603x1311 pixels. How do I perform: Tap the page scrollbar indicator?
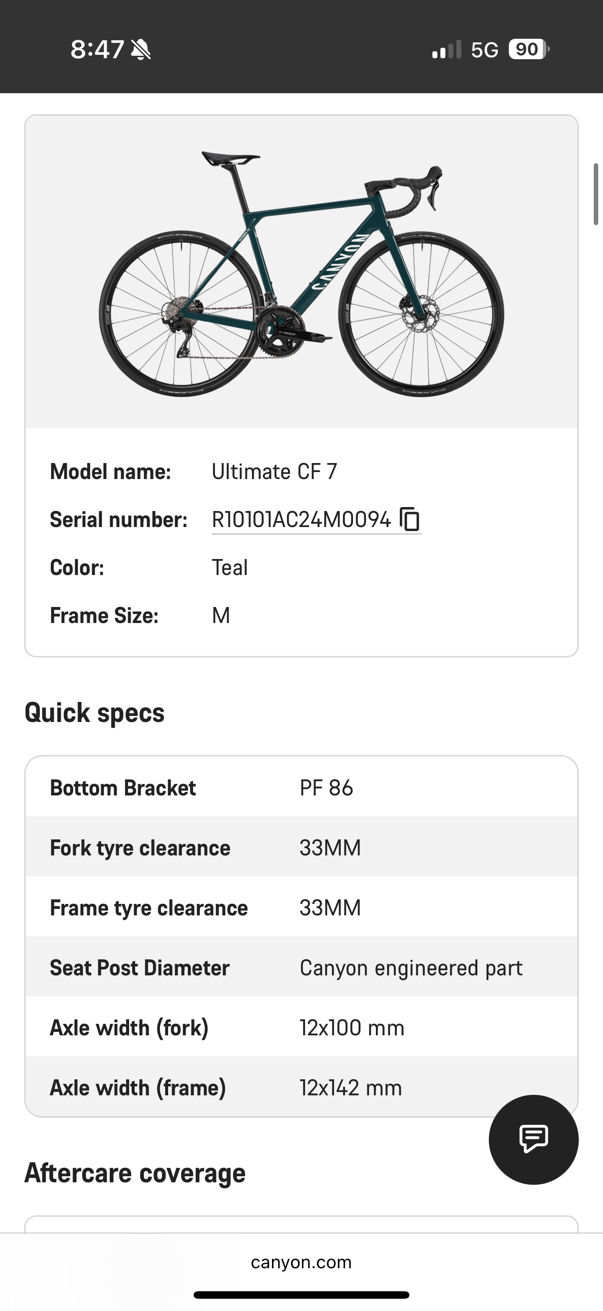(x=596, y=195)
